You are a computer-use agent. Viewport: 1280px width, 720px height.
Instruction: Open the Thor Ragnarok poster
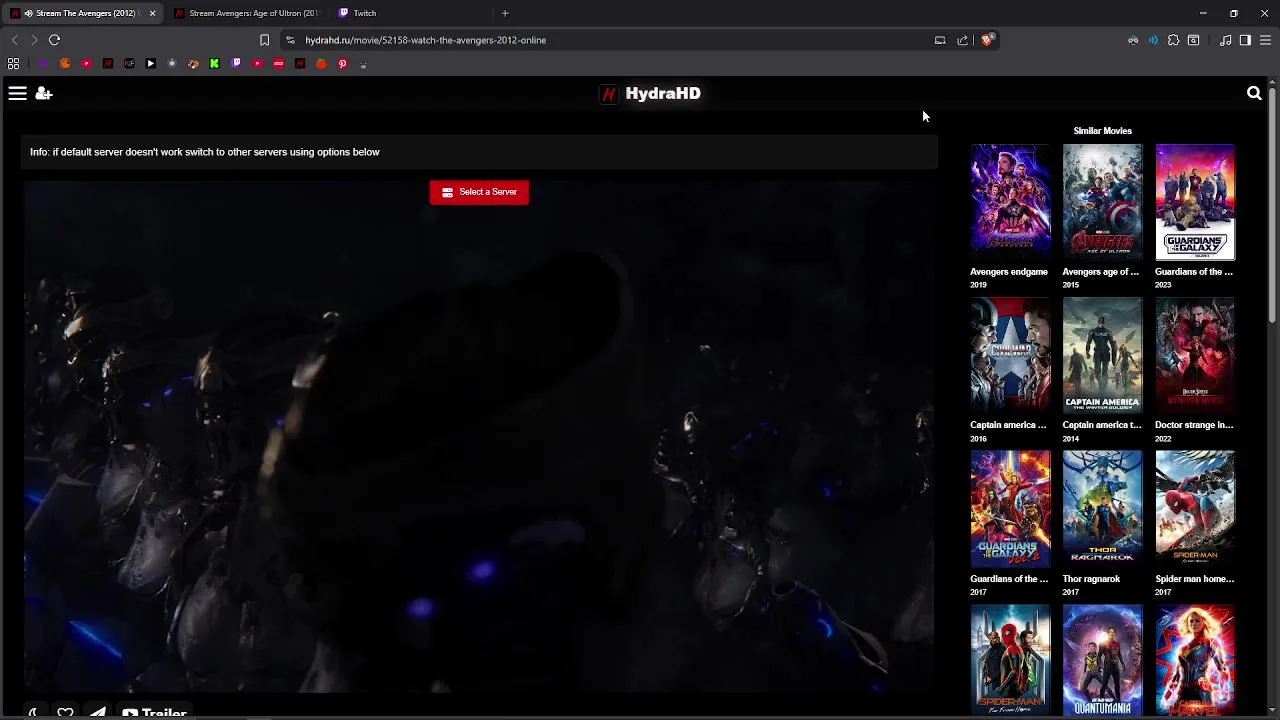1102,509
